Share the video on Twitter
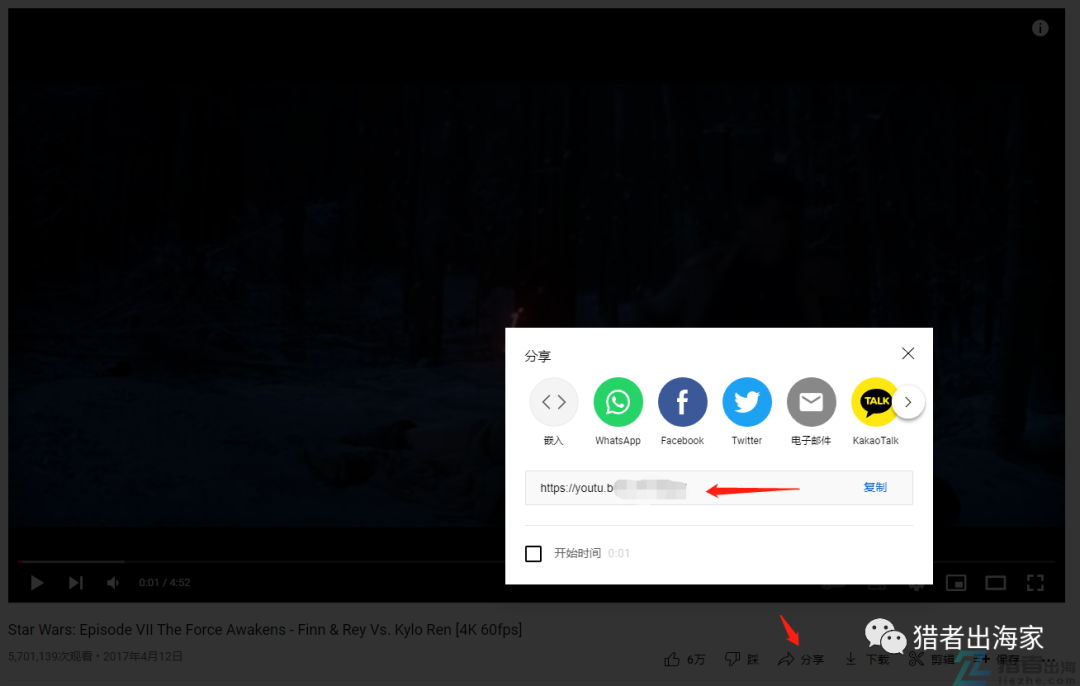The image size is (1080, 686). (x=747, y=402)
